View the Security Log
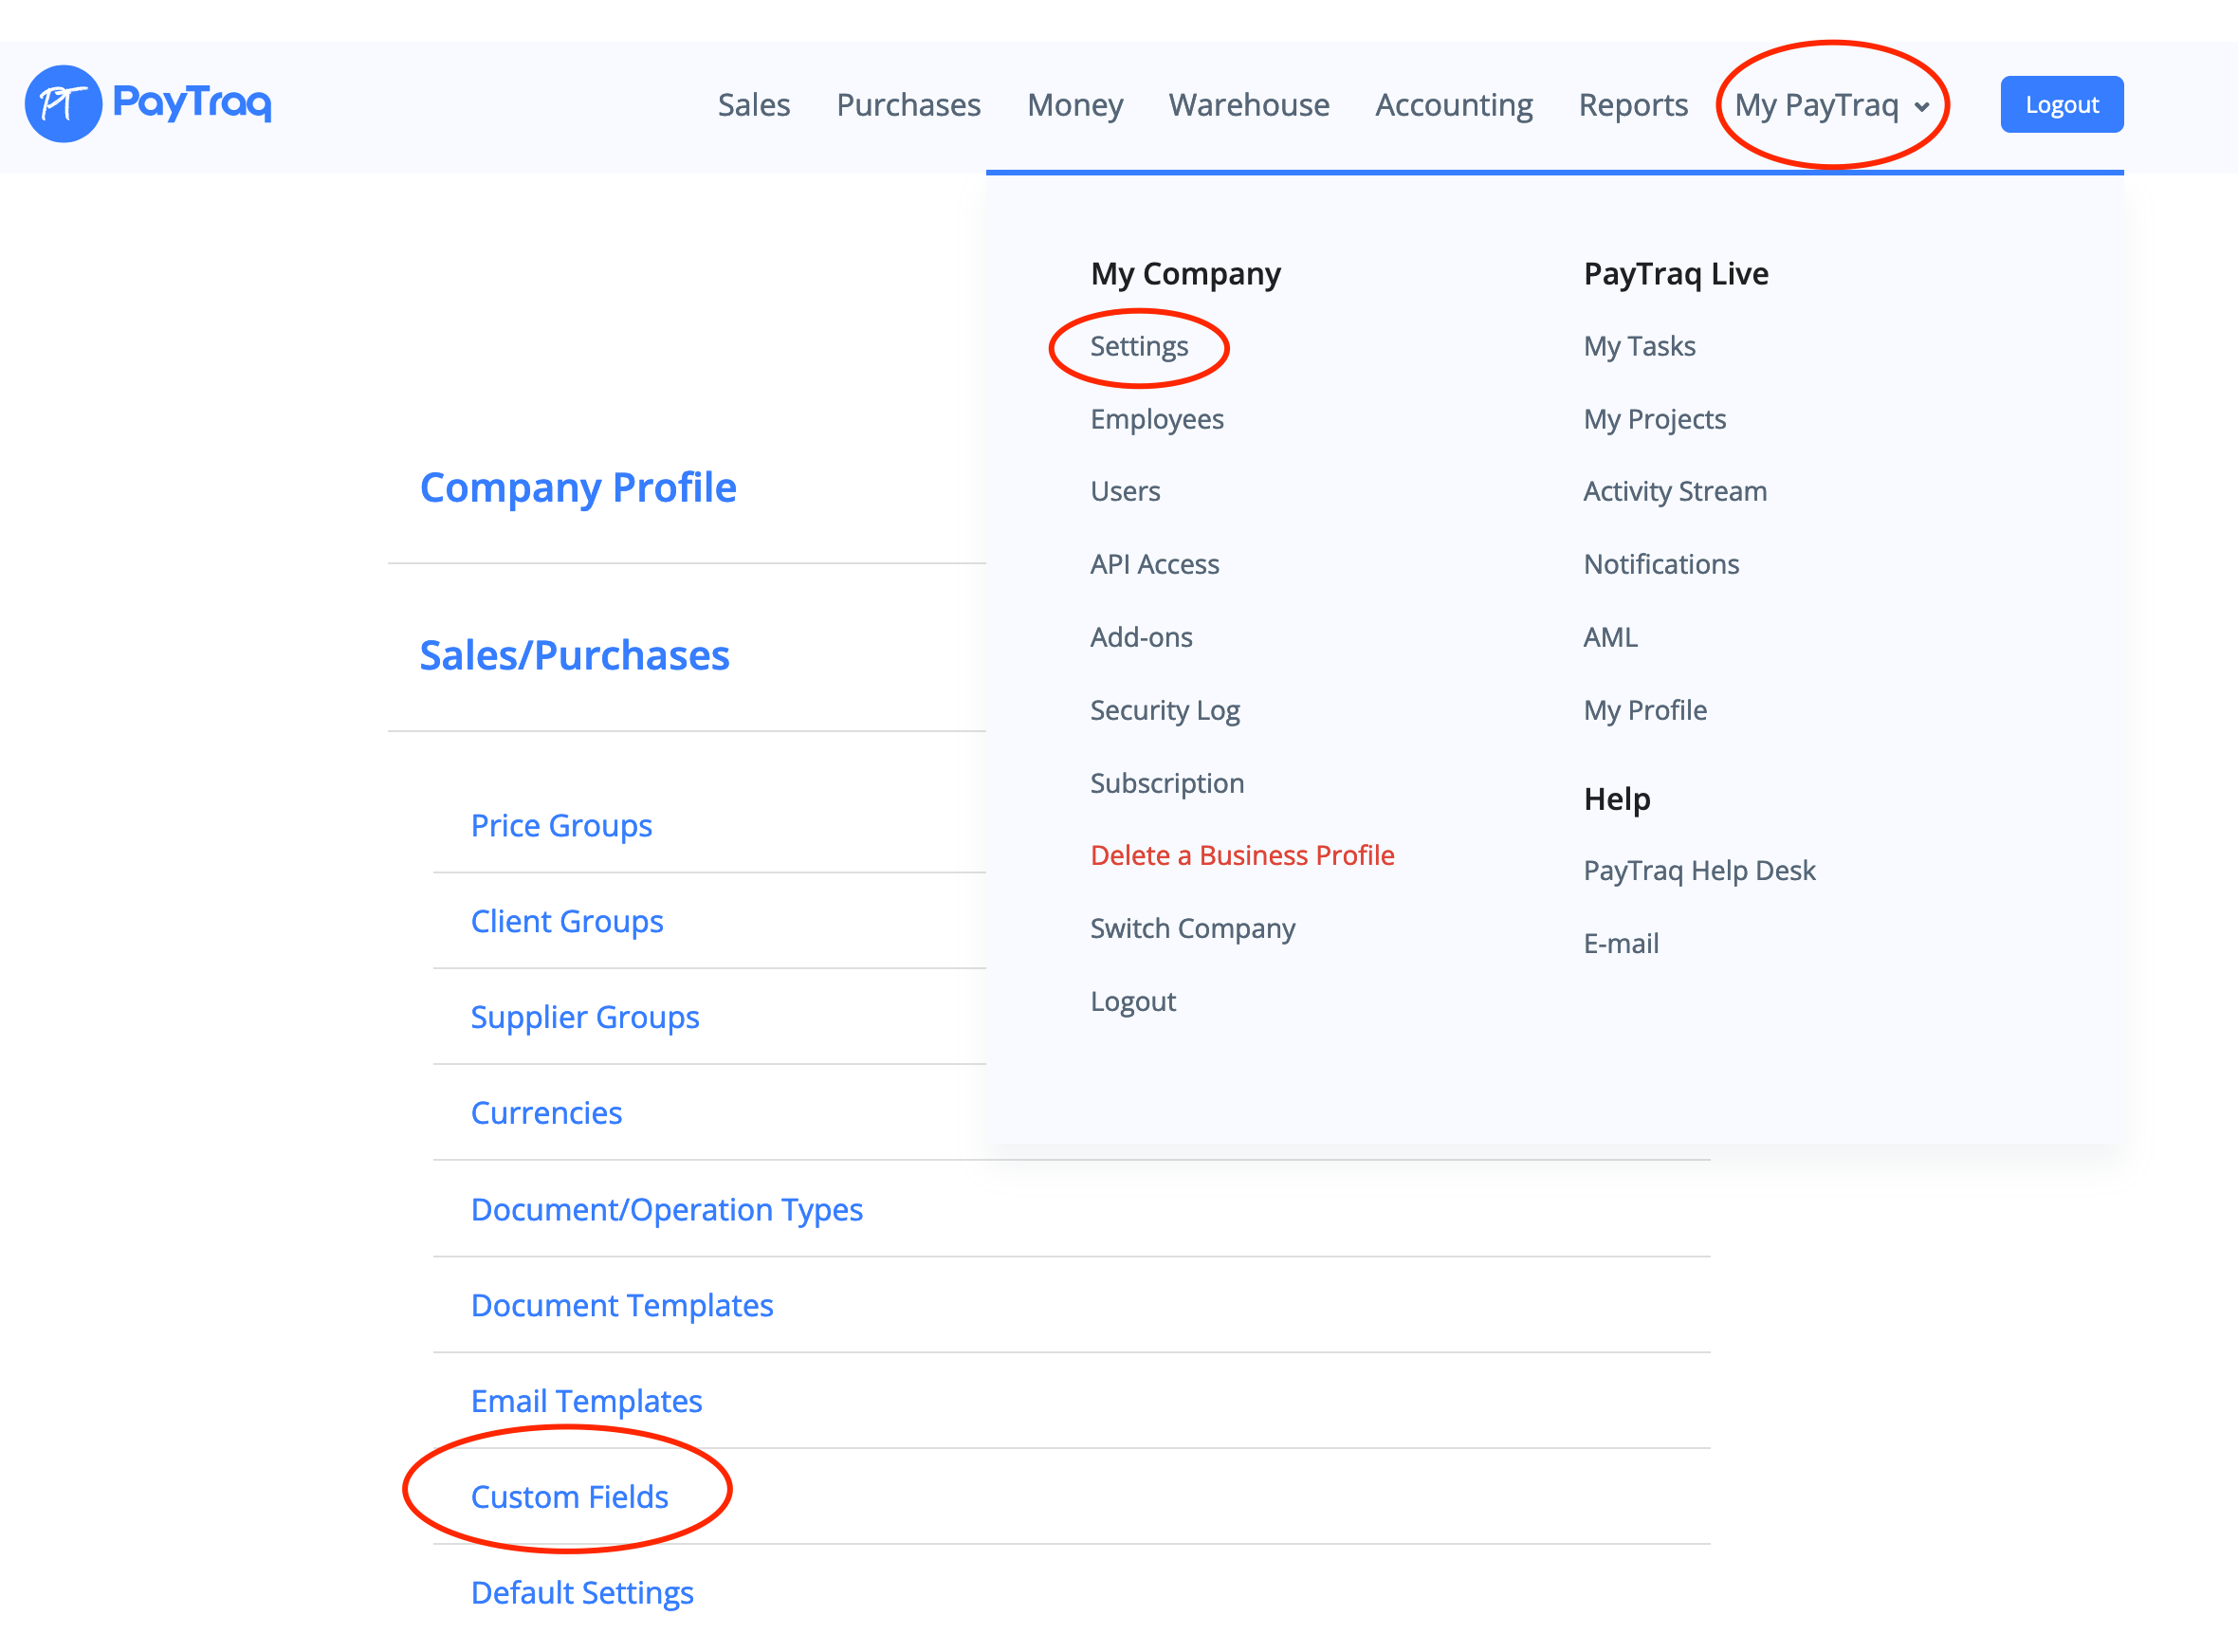Image resolution: width=2238 pixels, height=1652 pixels. (1165, 710)
